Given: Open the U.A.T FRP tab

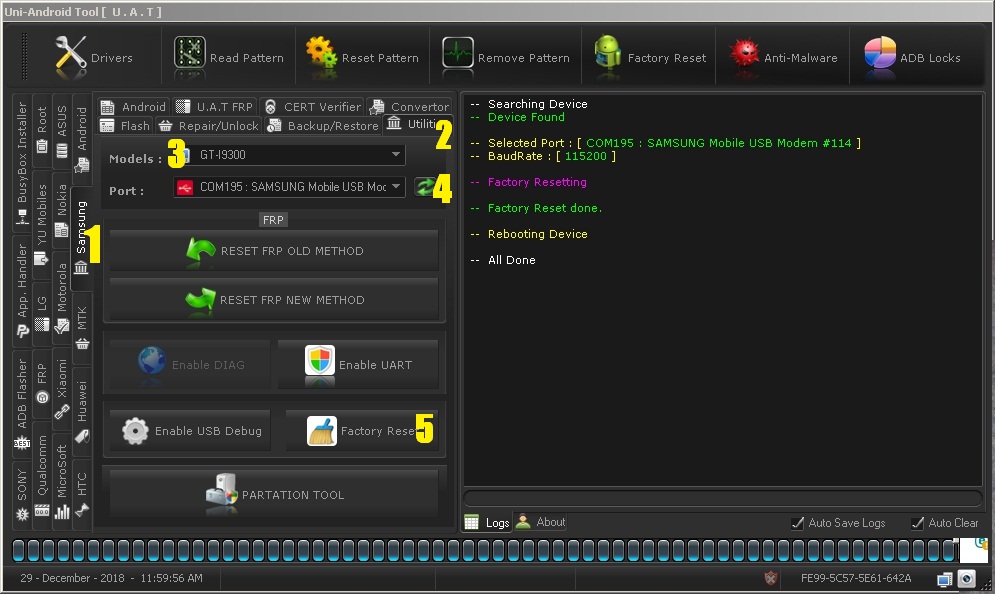Looking at the screenshot, I should click(214, 107).
